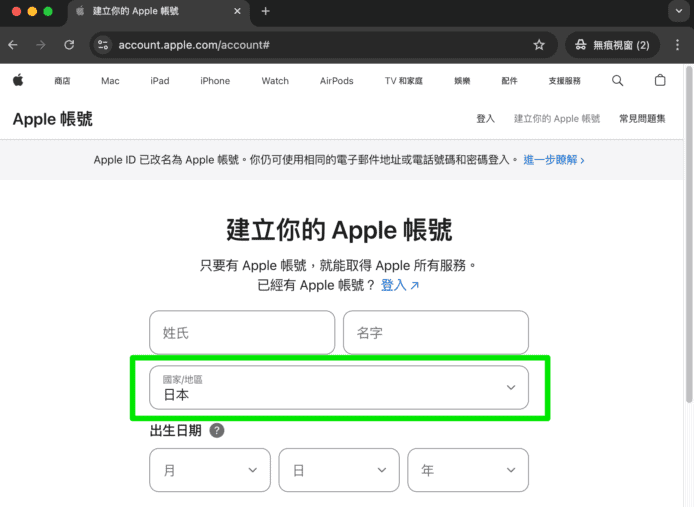Viewport: 694px width, 507px height.
Task: Click the incognito window indicator 無痕視窗 (2)
Action: point(613,45)
